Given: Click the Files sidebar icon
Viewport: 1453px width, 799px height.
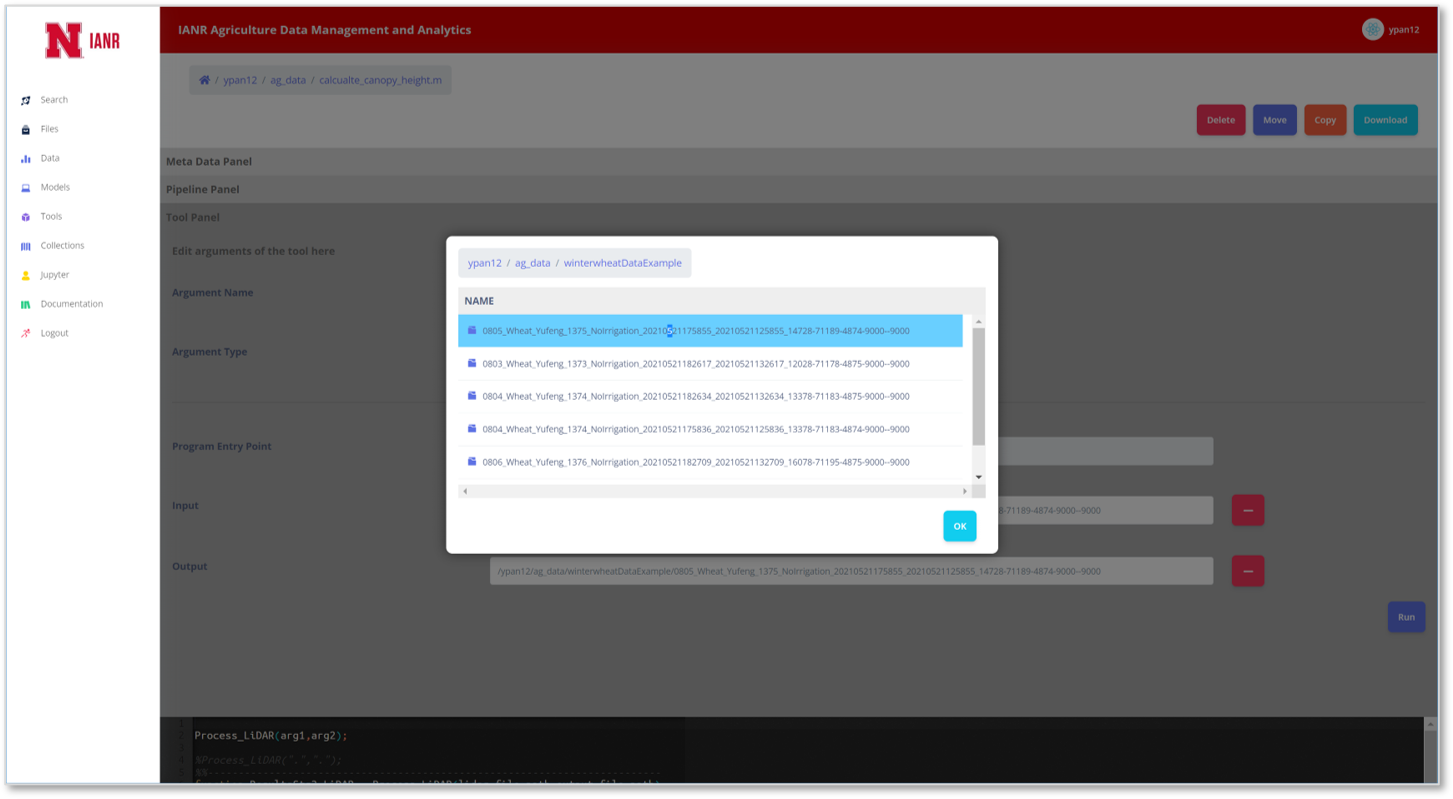Looking at the screenshot, I should pos(26,129).
